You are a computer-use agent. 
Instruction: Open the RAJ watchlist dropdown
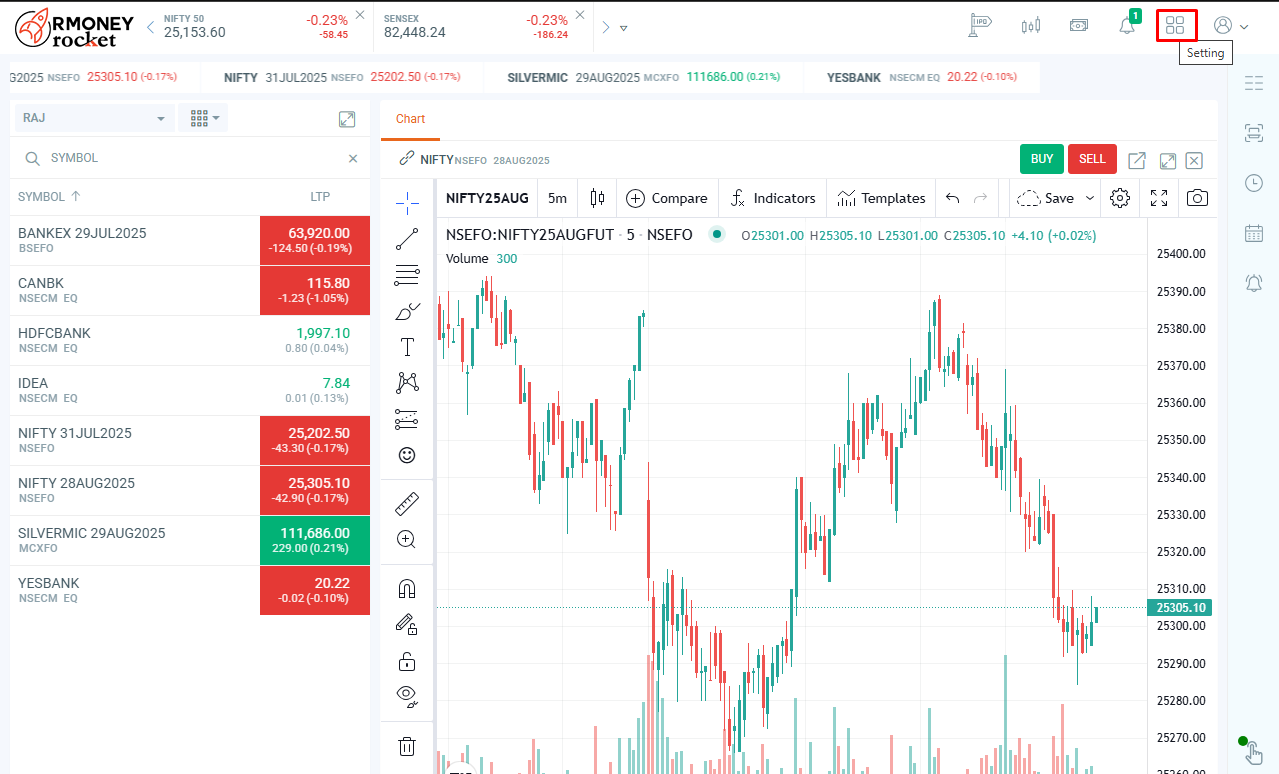tap(94, 118)
